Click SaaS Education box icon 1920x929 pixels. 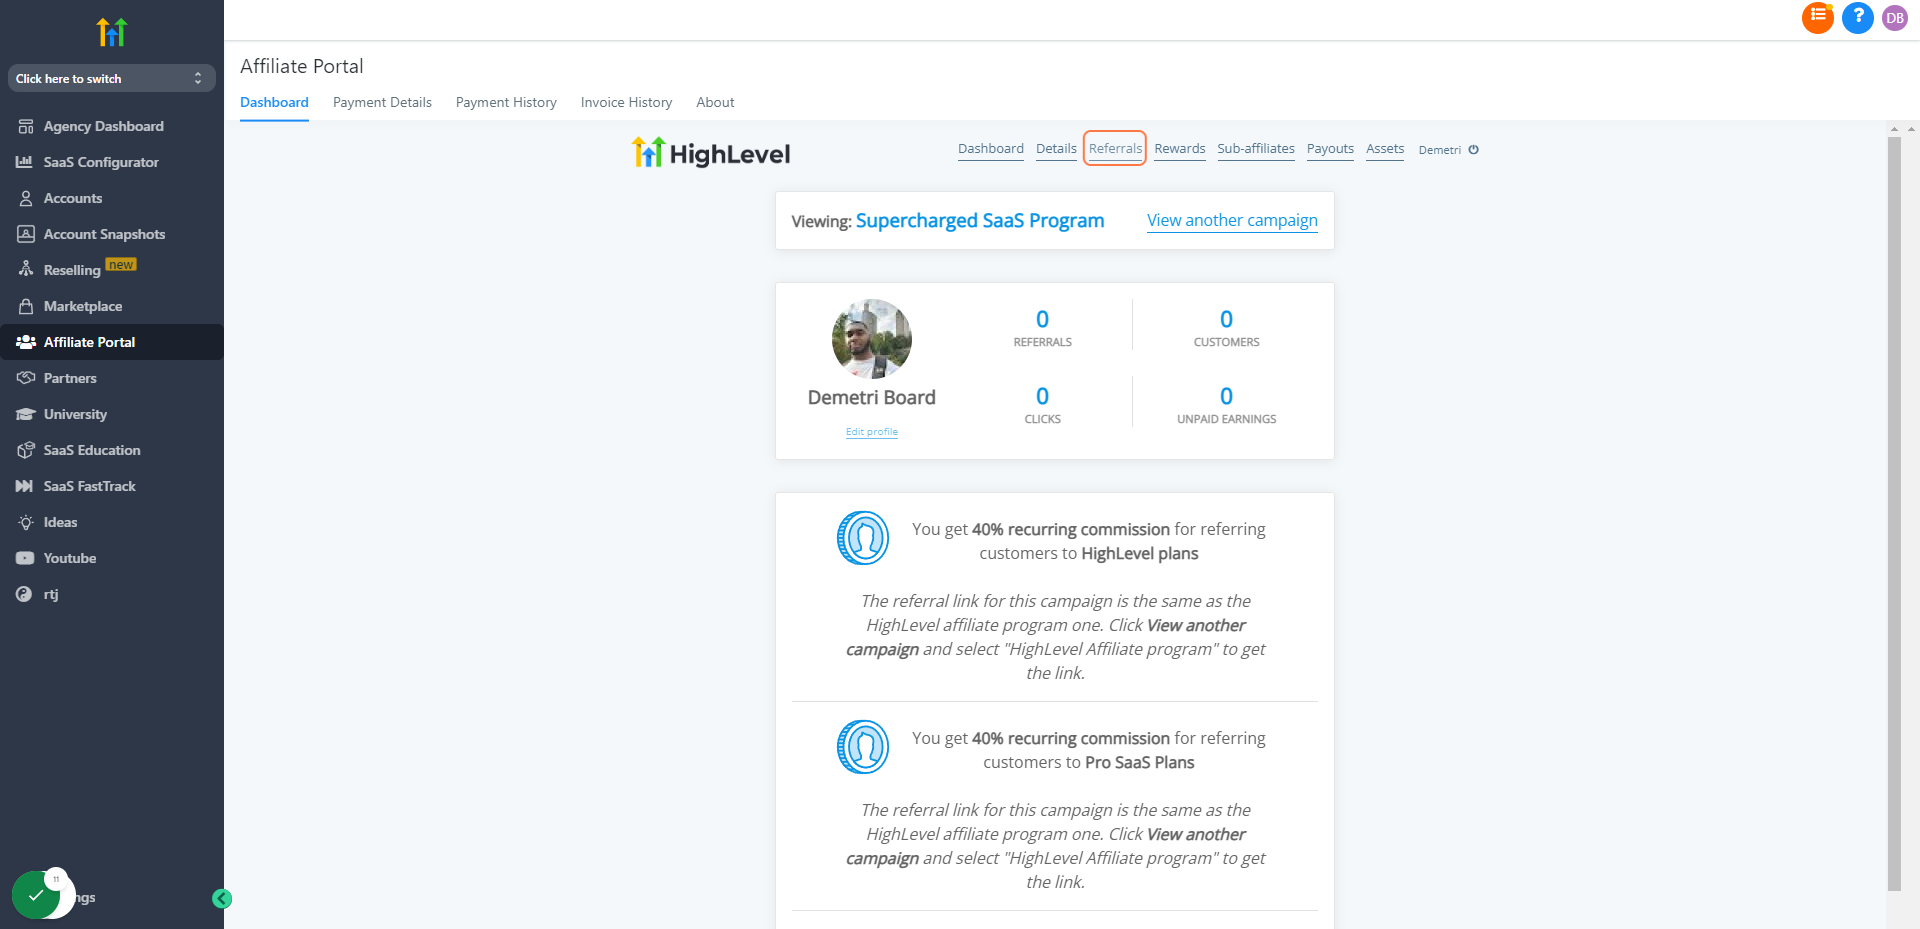point(26,450)
